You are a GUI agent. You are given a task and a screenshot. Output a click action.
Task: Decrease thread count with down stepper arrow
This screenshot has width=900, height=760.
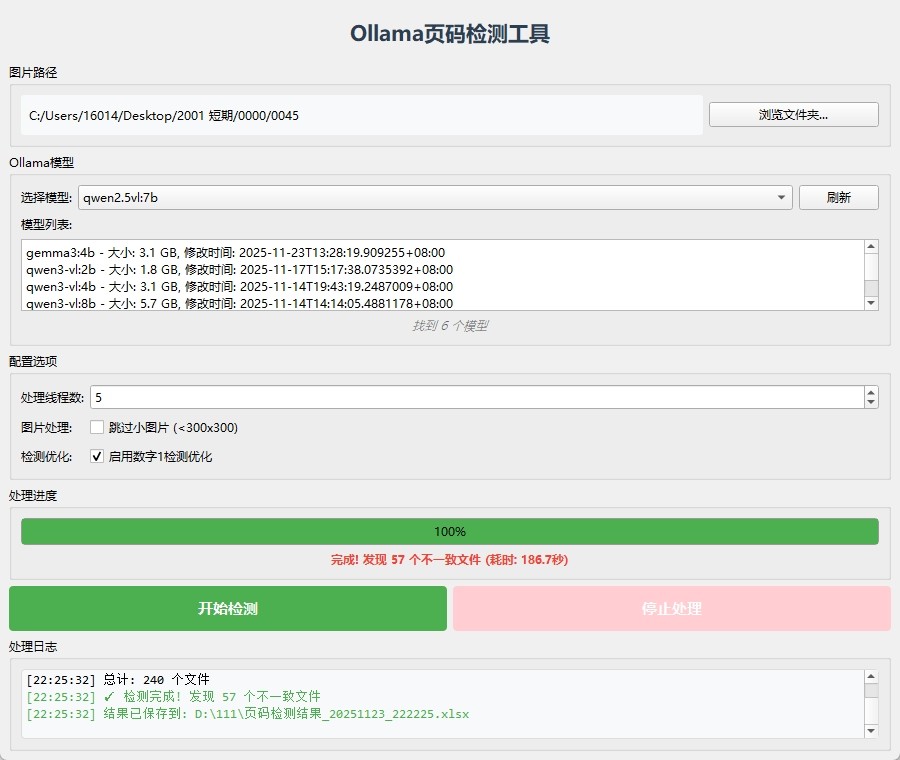pyautogui.click(x=871, y=402)
